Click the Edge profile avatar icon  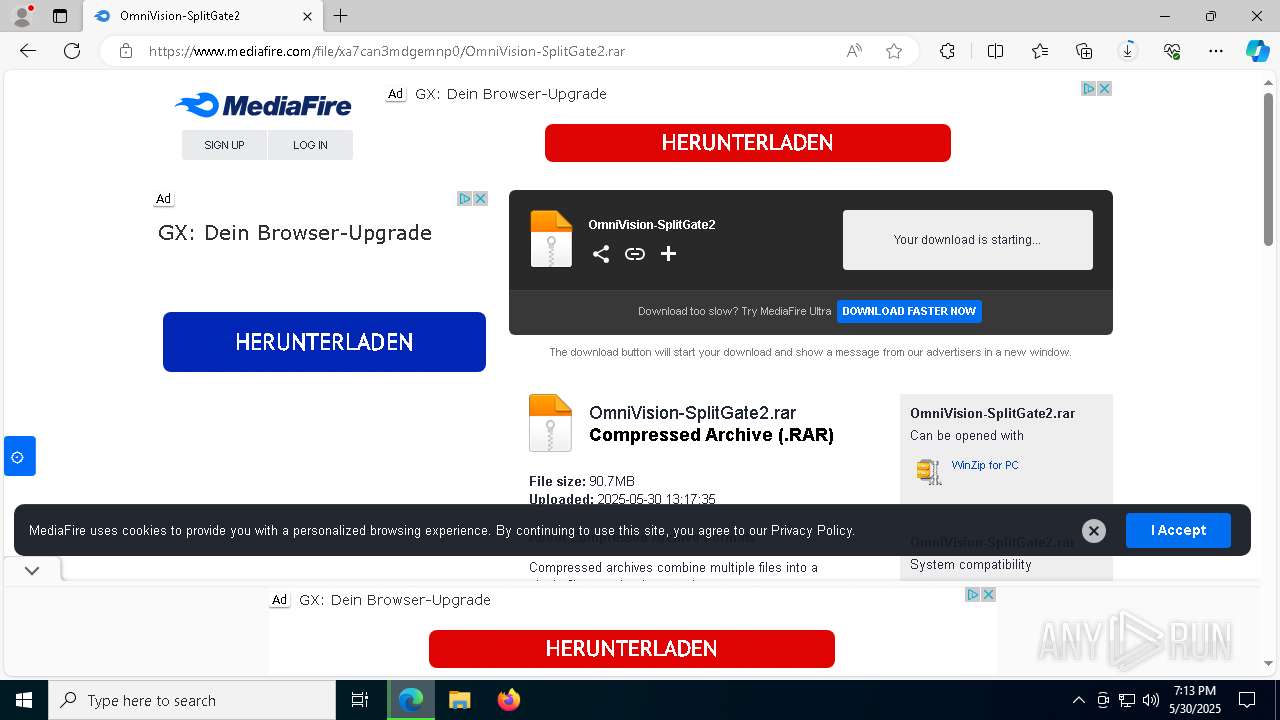(22, 16)
